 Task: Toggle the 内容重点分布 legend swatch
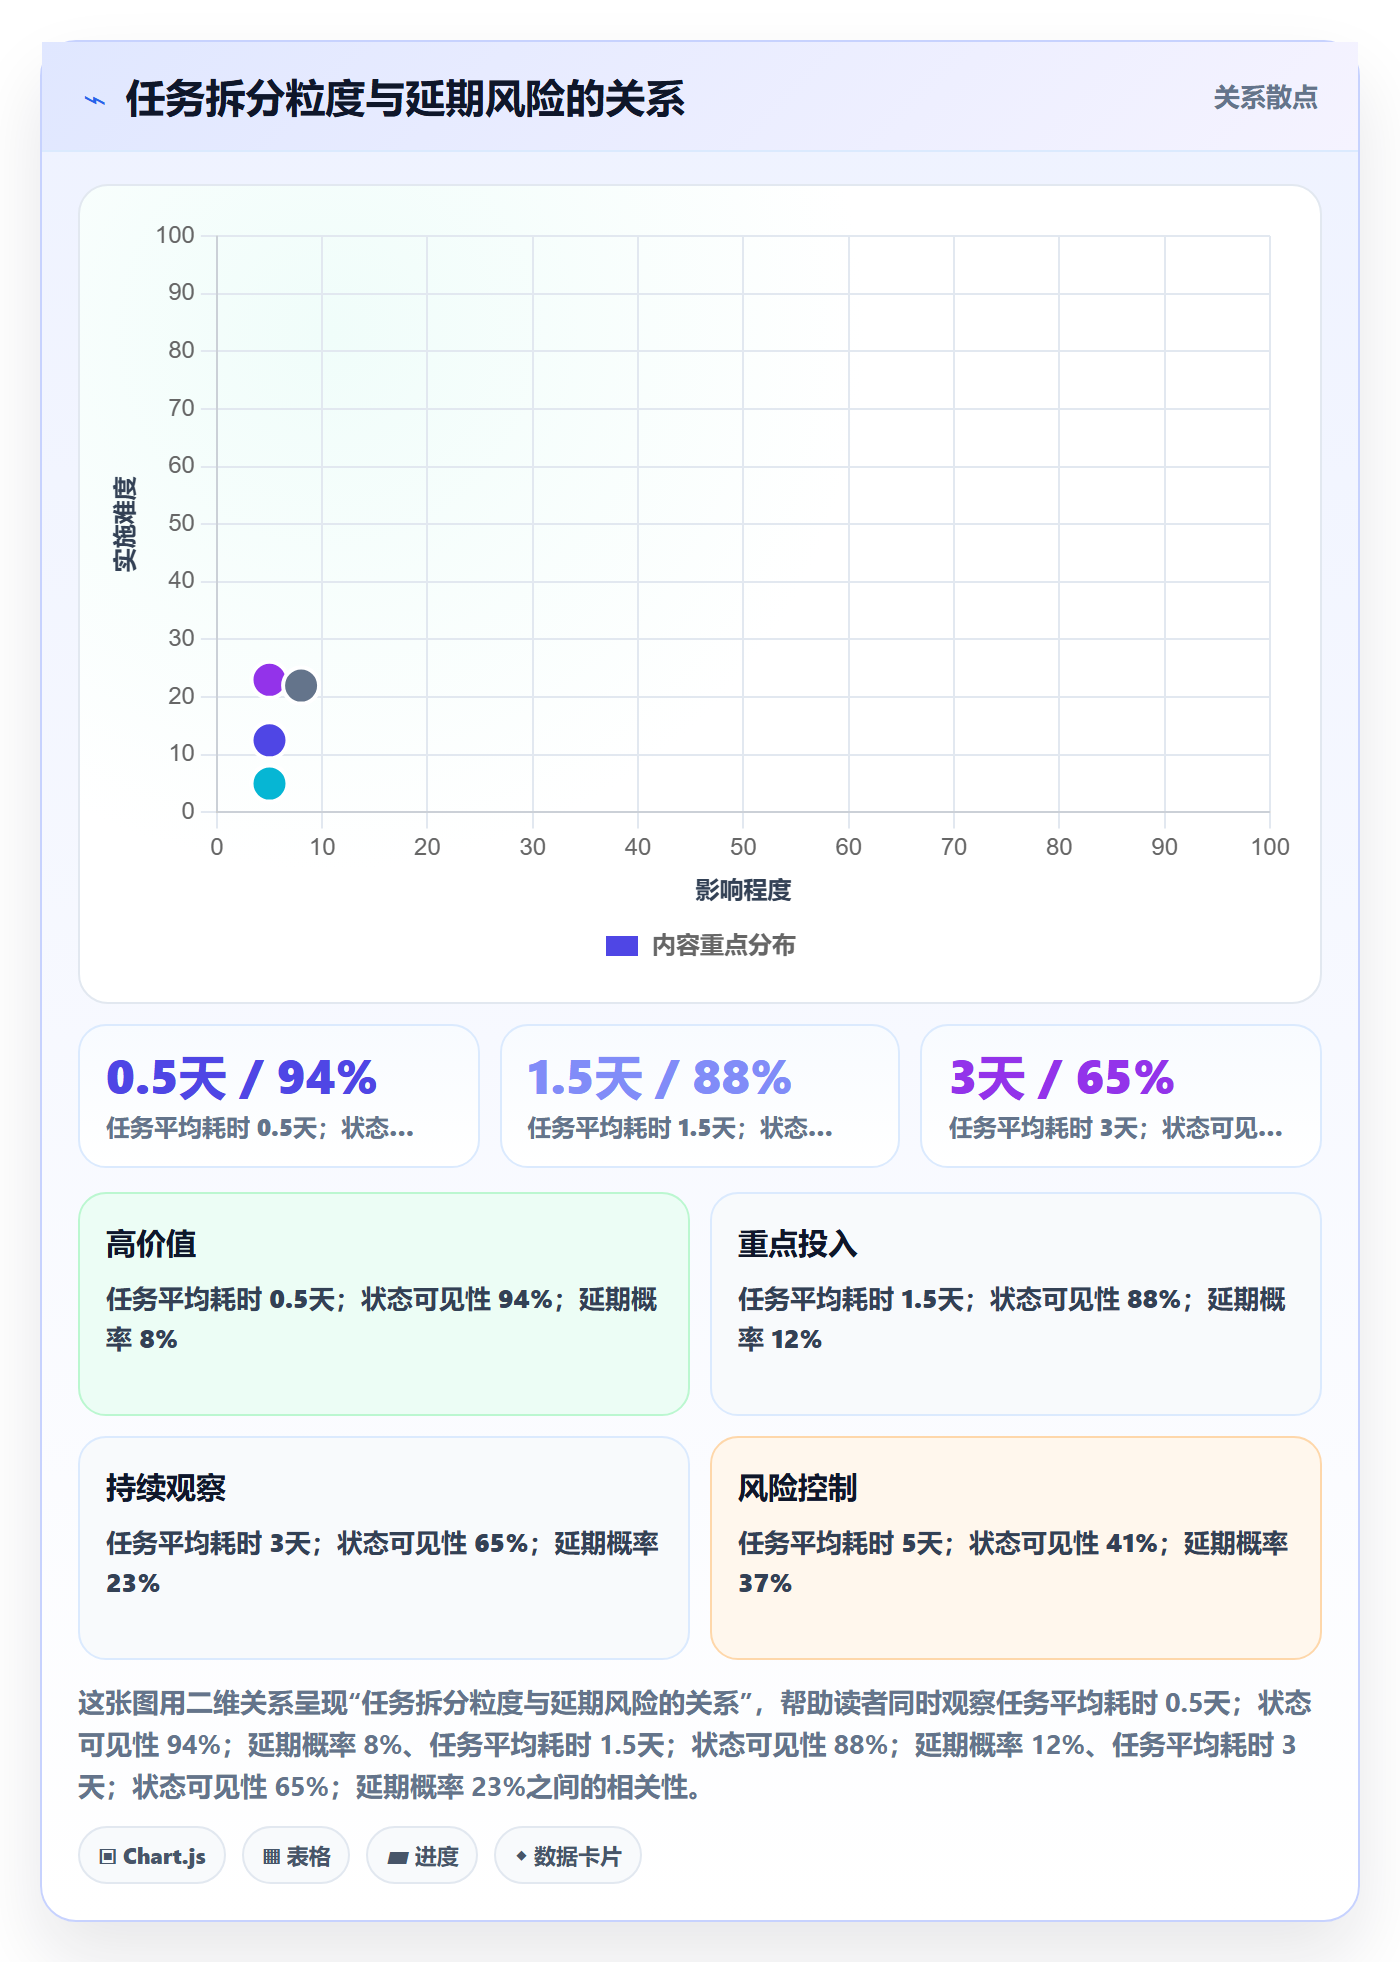pyautogui.click(x=622, y=946)
